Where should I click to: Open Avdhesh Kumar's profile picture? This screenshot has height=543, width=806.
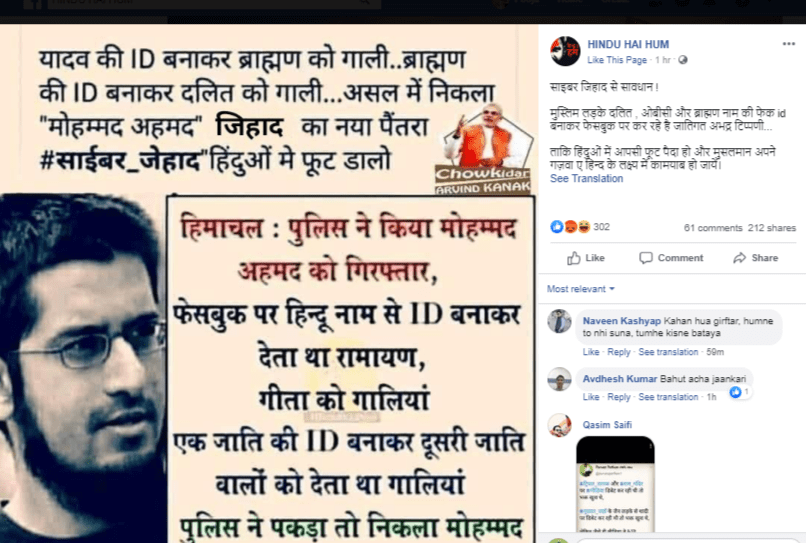[559, 379]
